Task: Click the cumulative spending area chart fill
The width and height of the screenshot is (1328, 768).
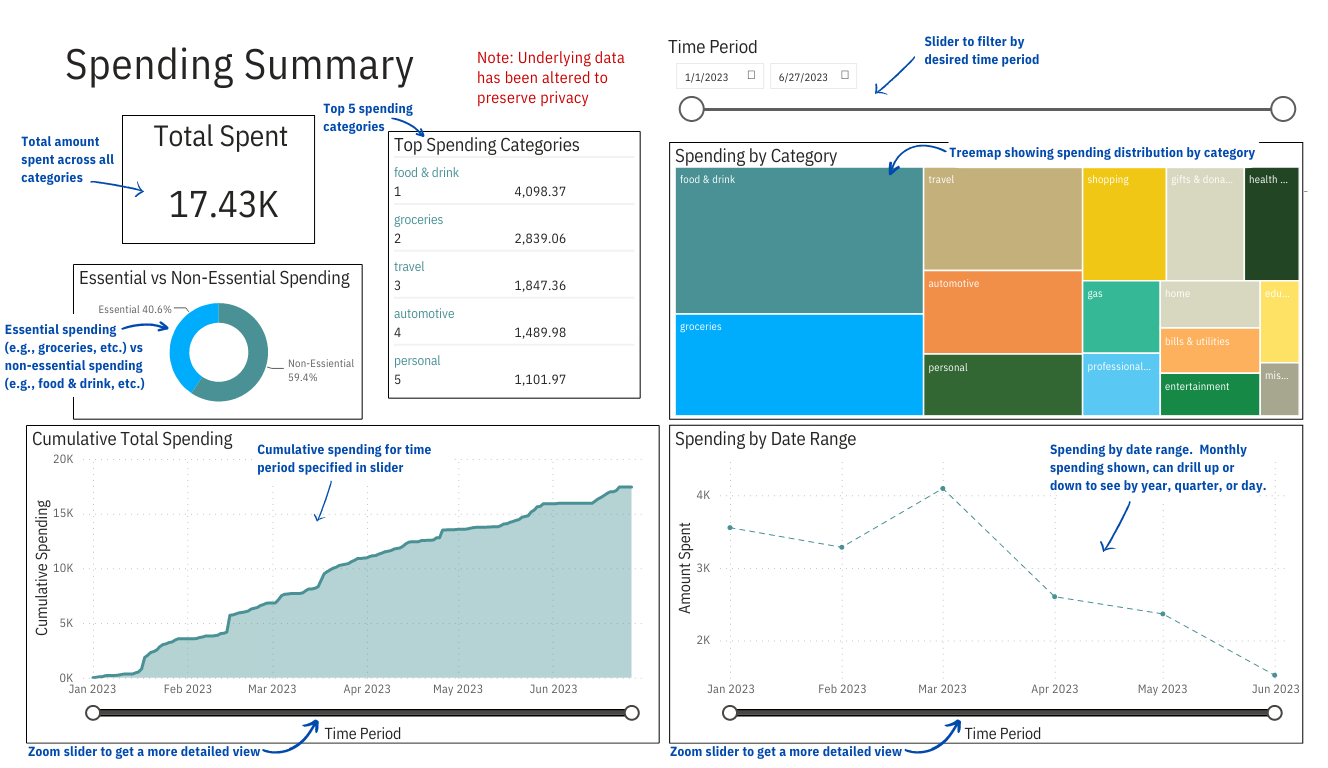Action: [400, 620]
